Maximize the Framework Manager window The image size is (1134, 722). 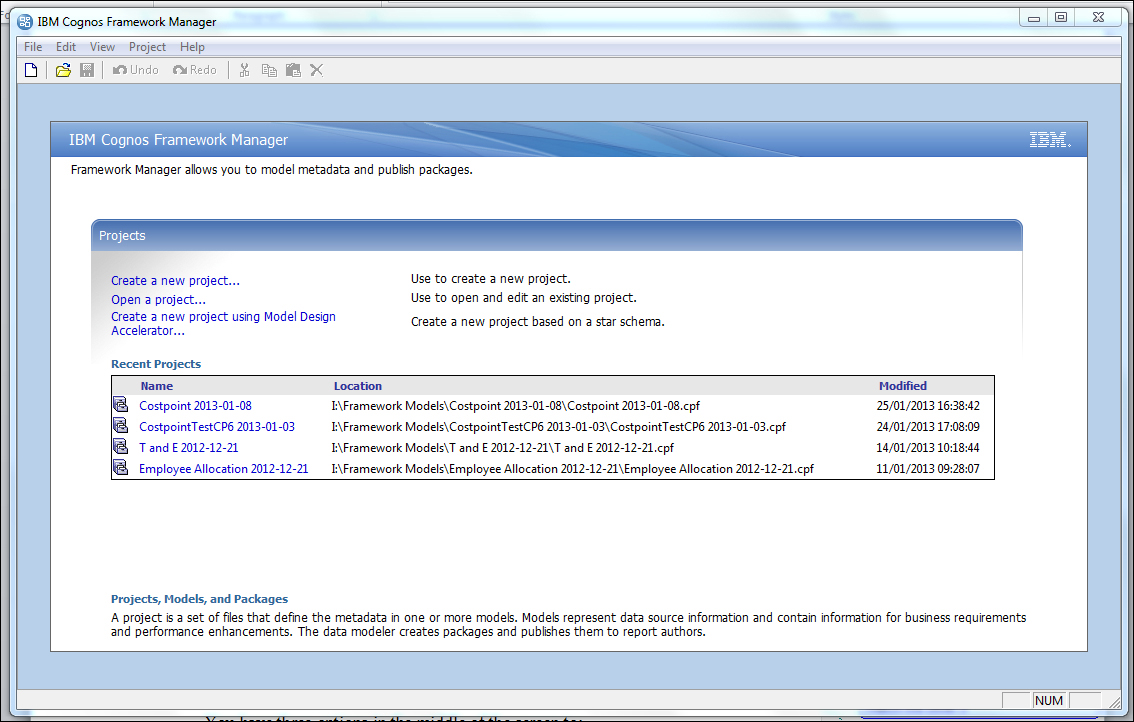pyautogui.click(x=1061, y=18)
